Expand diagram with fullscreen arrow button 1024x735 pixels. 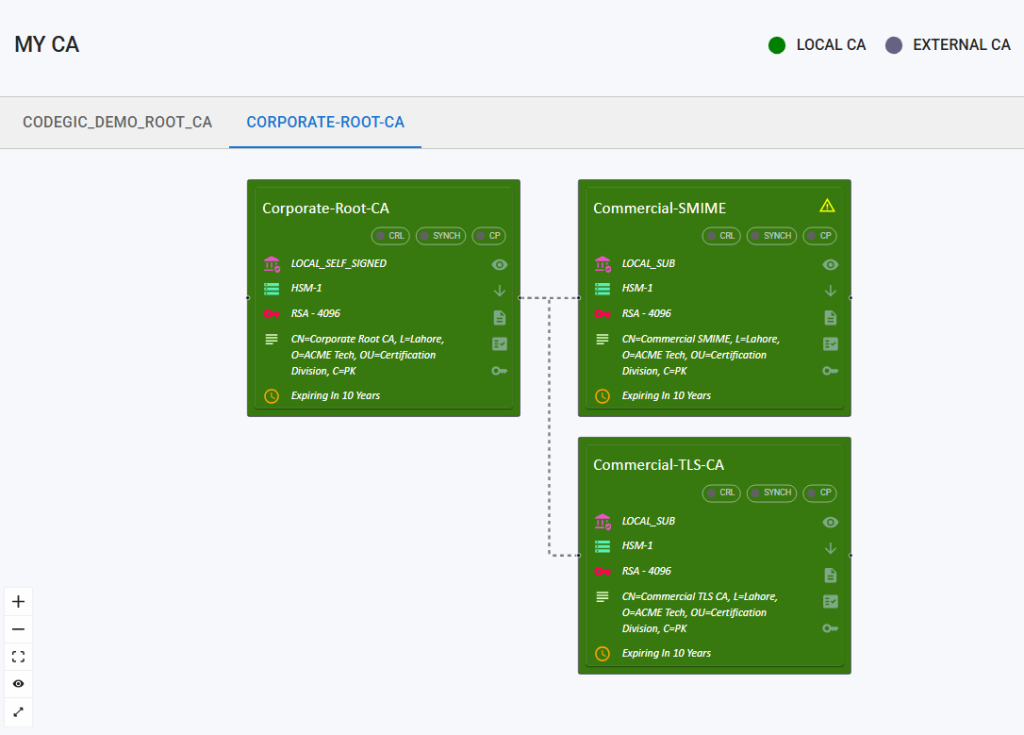pyautogui.click(x=18, y=712)
